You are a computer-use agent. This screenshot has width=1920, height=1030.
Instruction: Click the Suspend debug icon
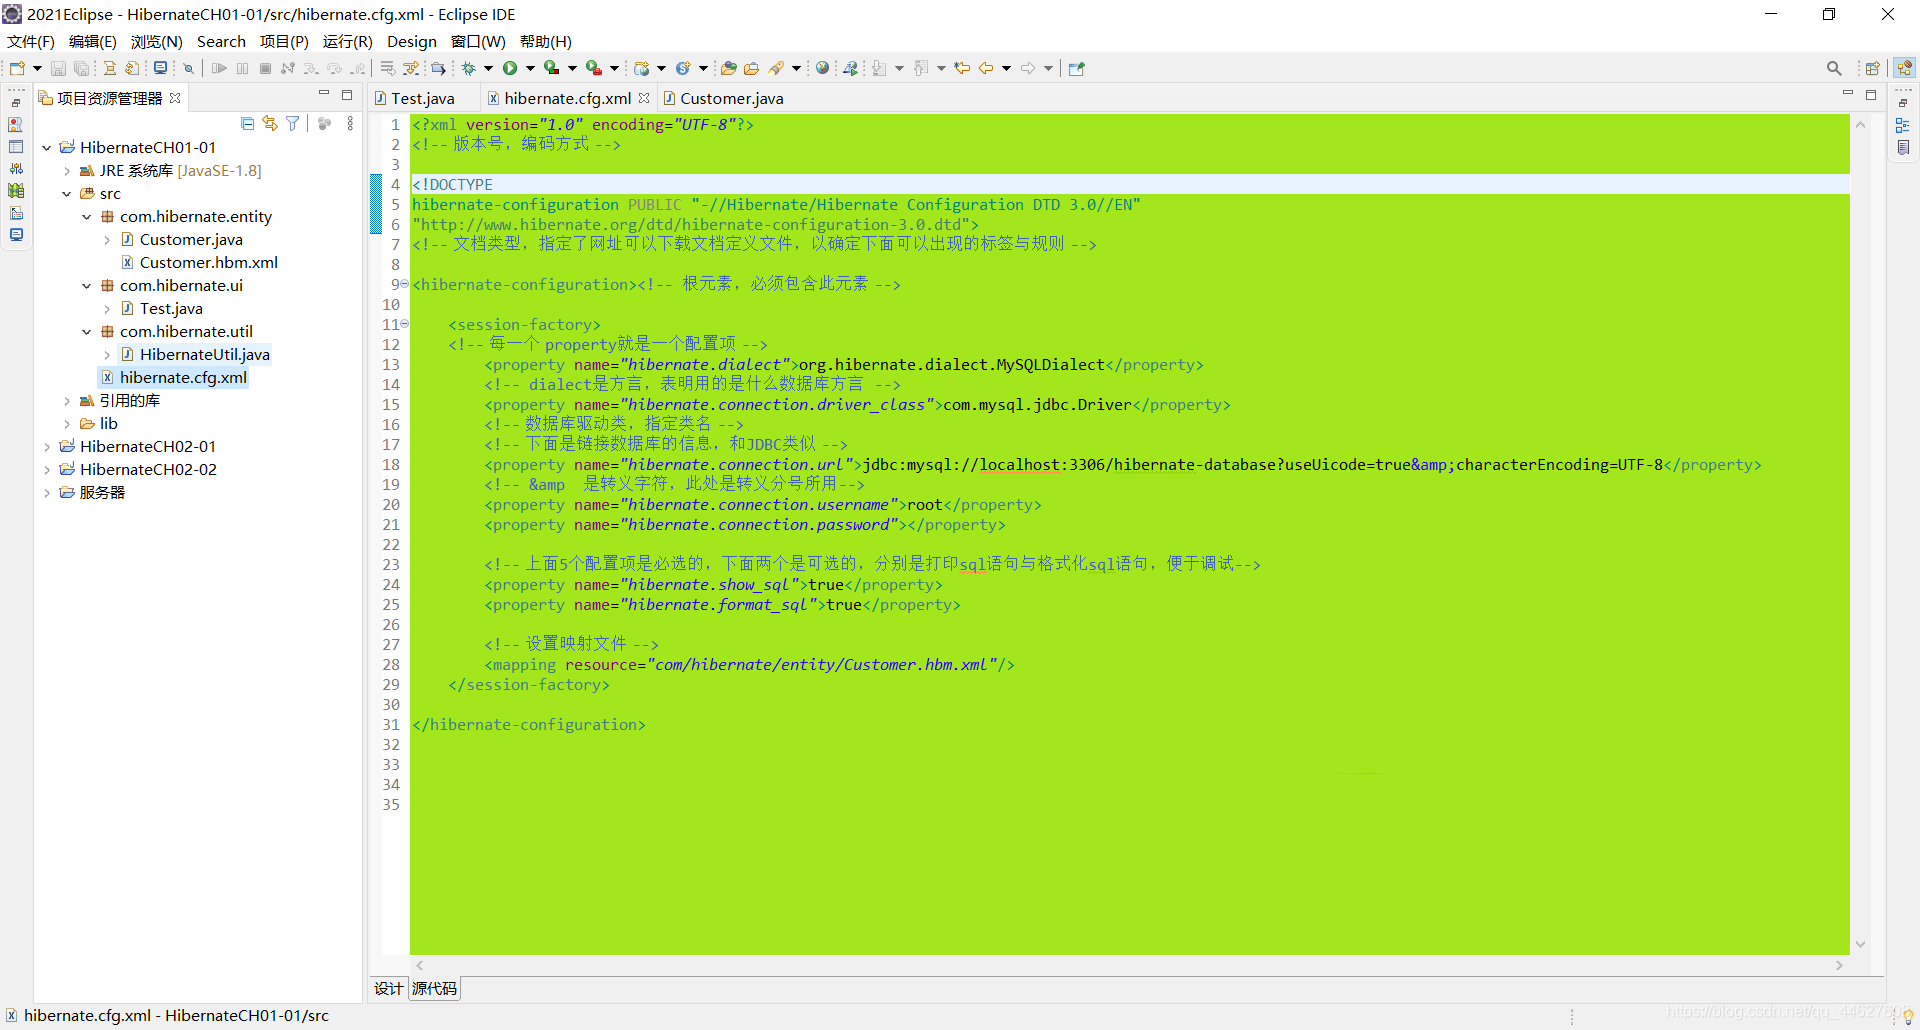[x=242, y=68]
